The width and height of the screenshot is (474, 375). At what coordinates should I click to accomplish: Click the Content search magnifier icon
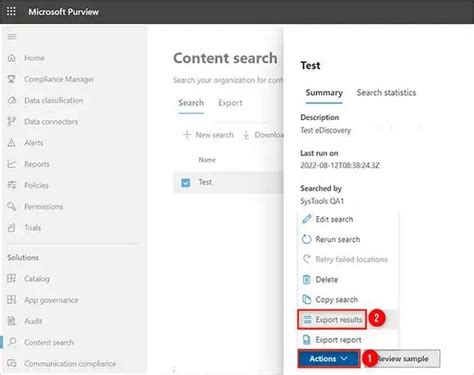[x=12, y=342]
